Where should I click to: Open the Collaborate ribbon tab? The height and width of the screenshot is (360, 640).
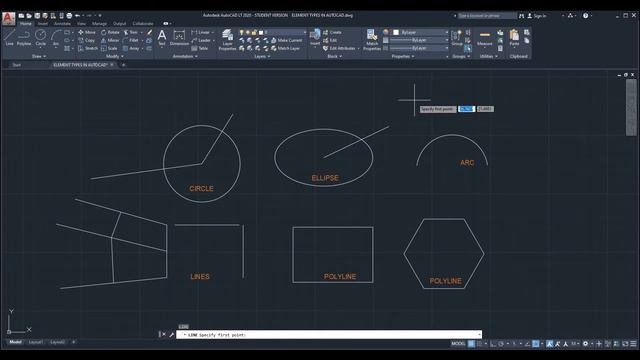click(x=143, y=24)
